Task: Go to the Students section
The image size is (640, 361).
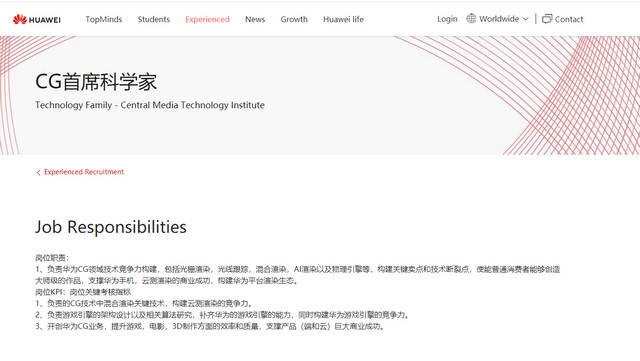Action: click(x=153, y=19)
